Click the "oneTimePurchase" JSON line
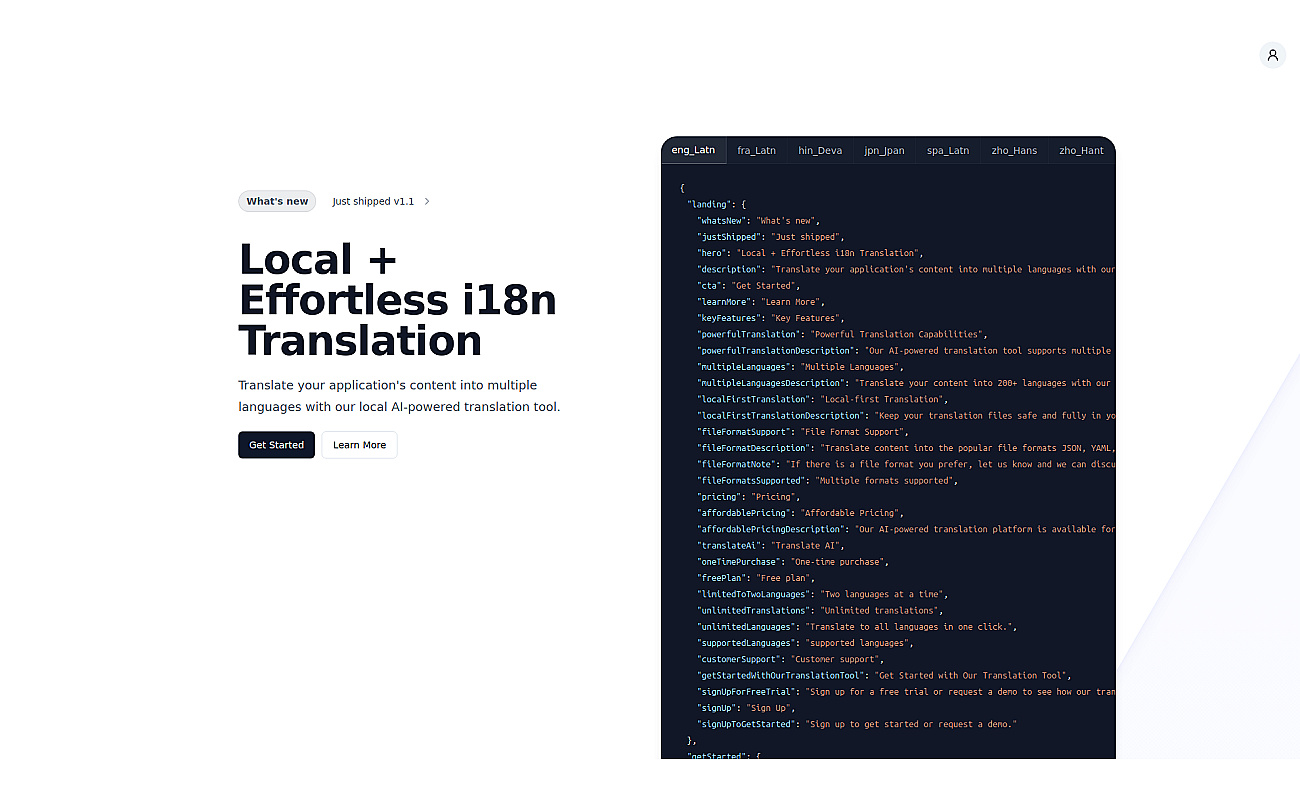The height and width of the screenshot is (788, 1300). (x=793, y=562)
